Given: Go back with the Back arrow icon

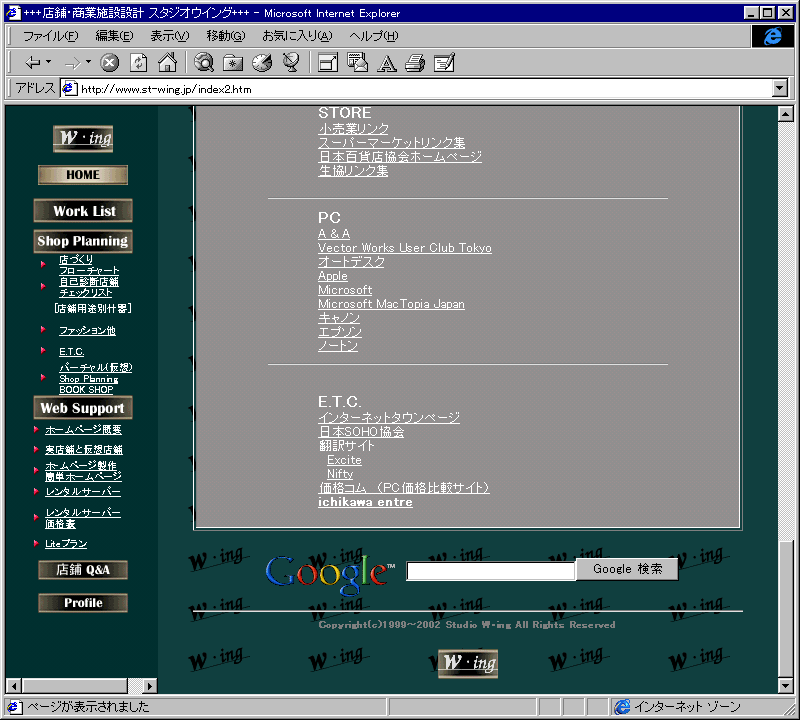Looking at the screenshot, I should 33,63.
